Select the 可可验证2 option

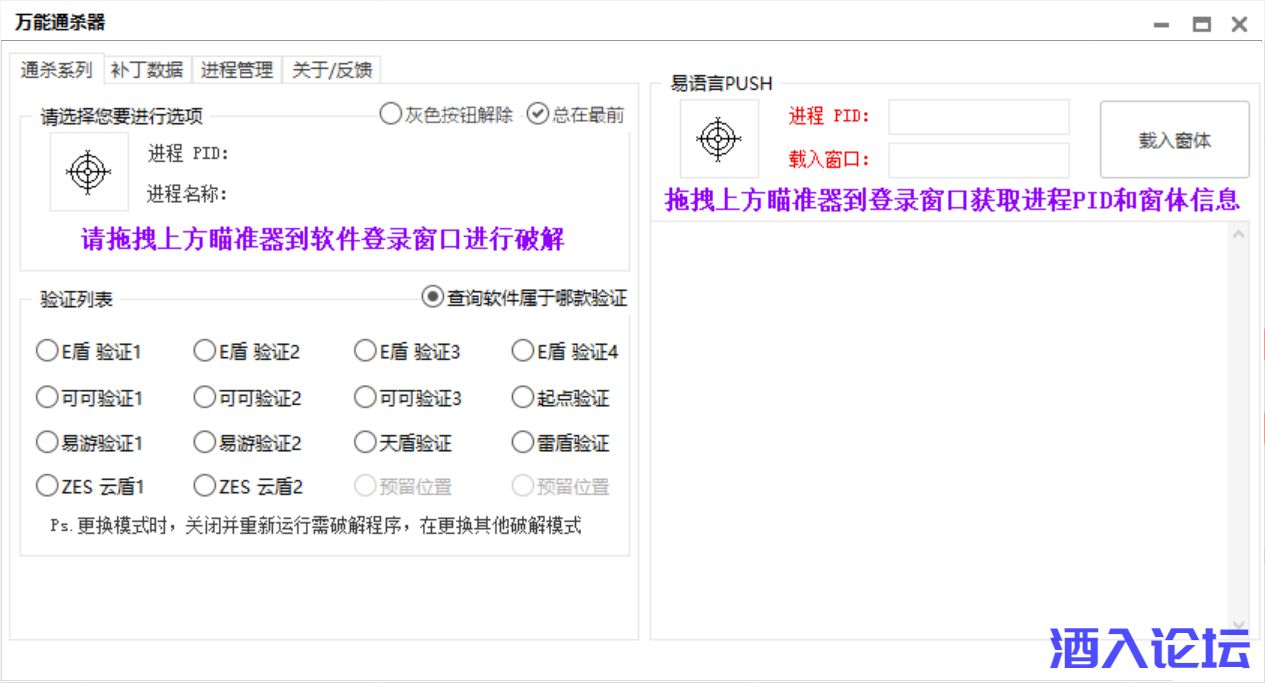tap(205, 398)
